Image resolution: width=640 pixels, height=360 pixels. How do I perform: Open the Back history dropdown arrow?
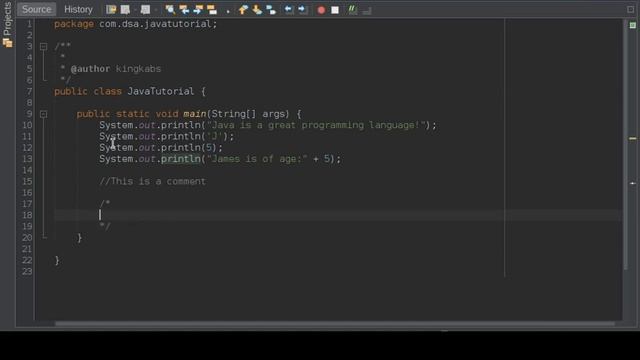coord(135,9)
